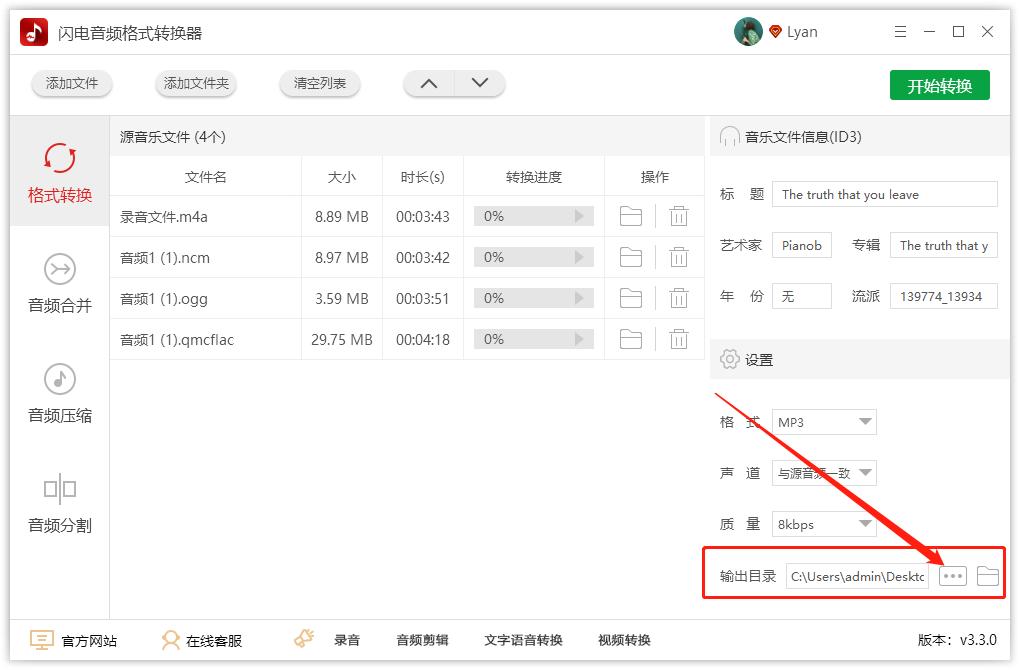Click progress bar of 音频1 (1).ogg
Image resolution: width=1020 pixels, height=670 pixels.
[x=533, y=299]
